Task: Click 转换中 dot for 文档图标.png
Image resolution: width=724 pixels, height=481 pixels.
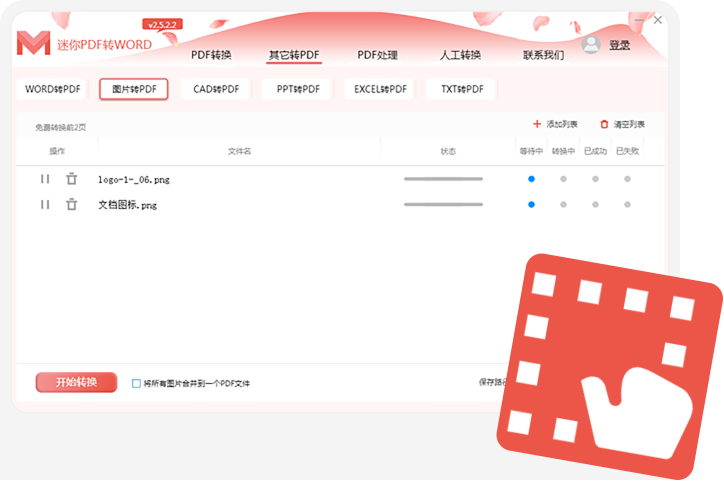Action: (x=563, y=204)
